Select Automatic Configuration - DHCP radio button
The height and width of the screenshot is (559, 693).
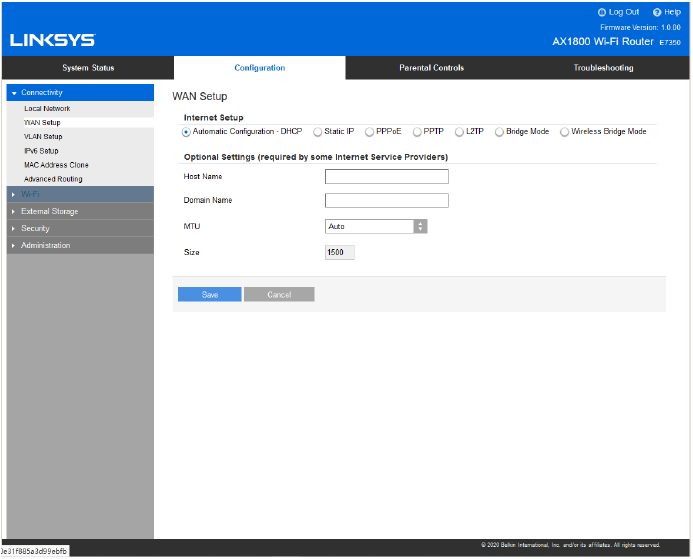[x=186, y=131]
